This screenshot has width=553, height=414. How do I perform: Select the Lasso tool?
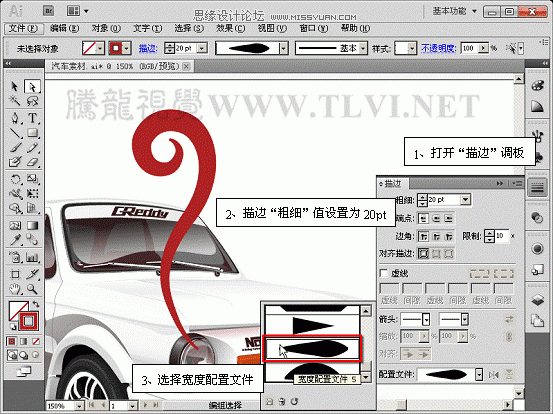coord(32,101)
